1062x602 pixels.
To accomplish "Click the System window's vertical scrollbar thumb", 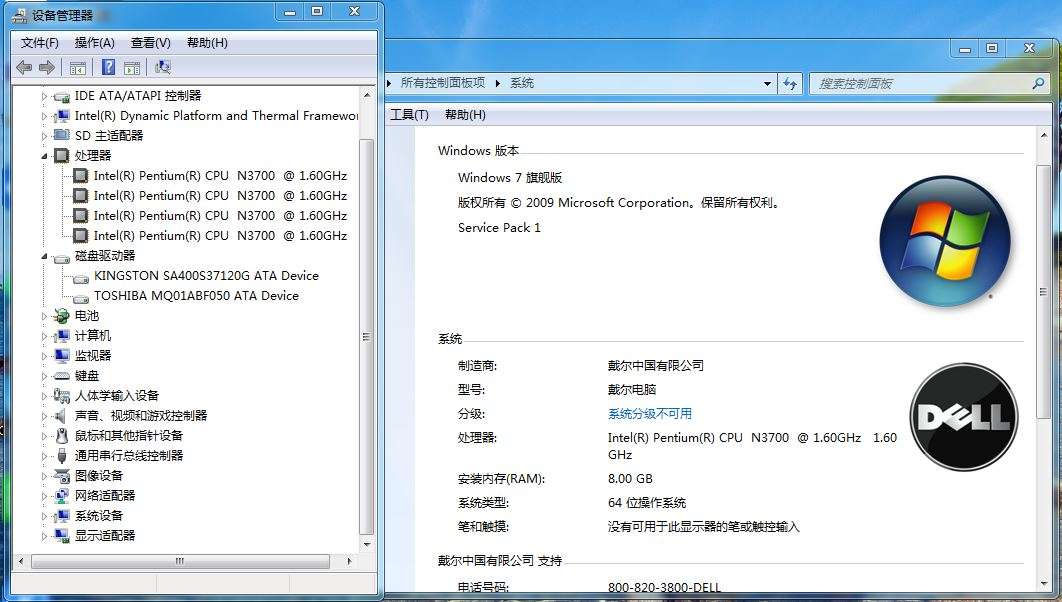I will tap(1043, 292).
